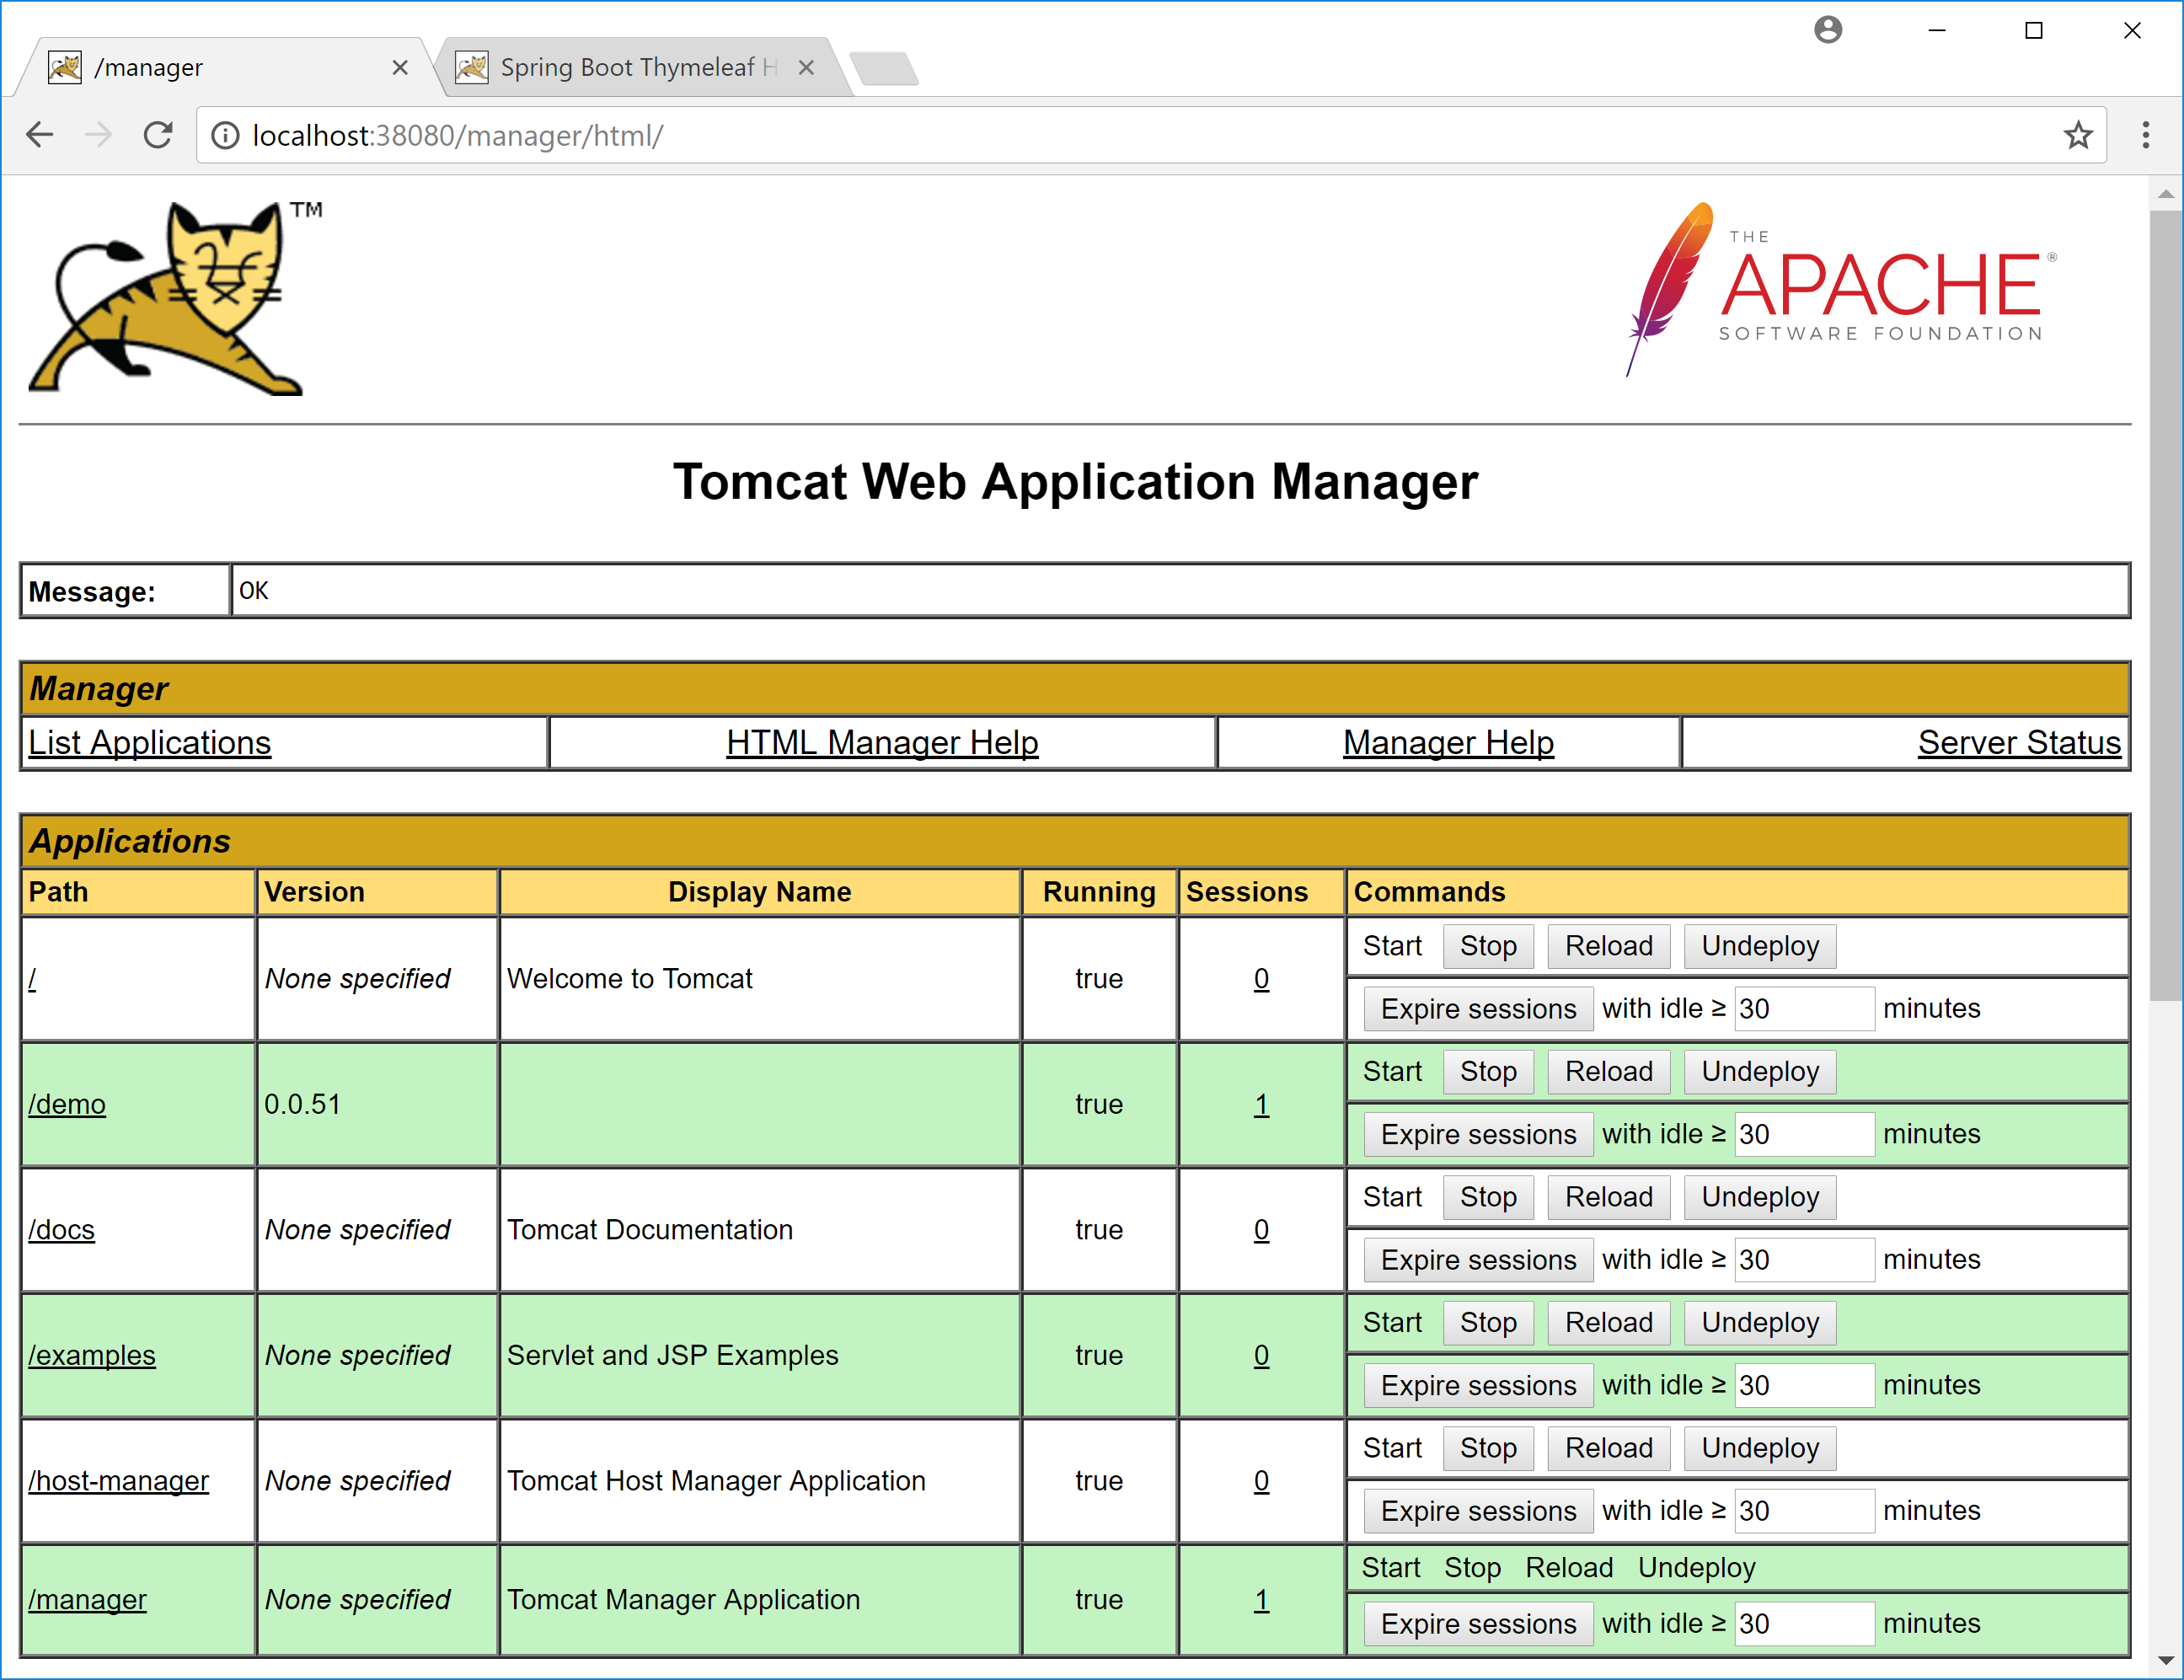The width and height of the screenshot is (2184, 1680).
Task: Open a new browser tab
Action: tap(884, 68)
